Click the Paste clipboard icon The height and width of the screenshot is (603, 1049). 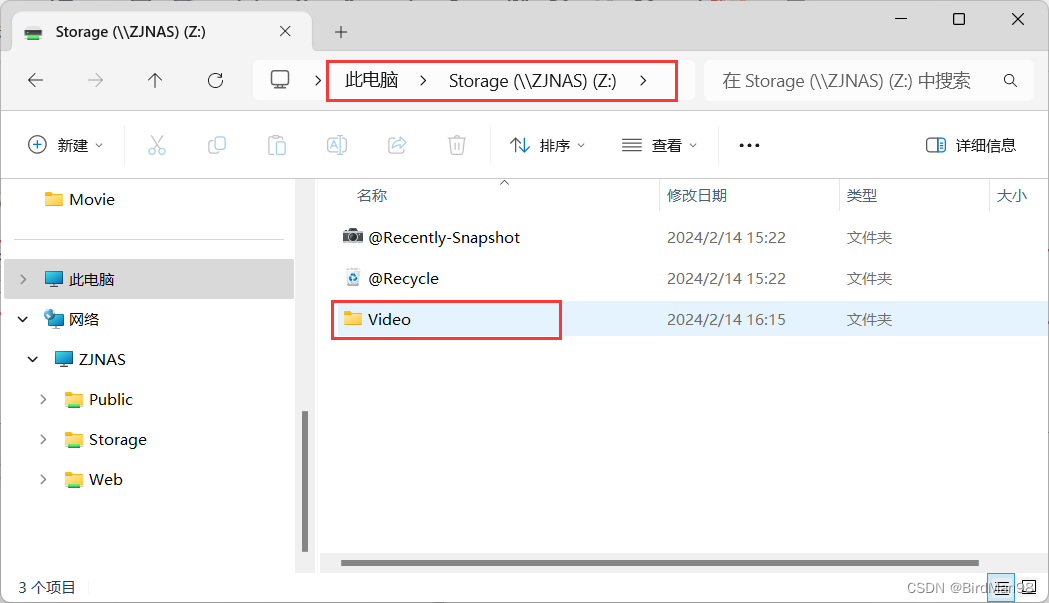[x=277, y=145]
